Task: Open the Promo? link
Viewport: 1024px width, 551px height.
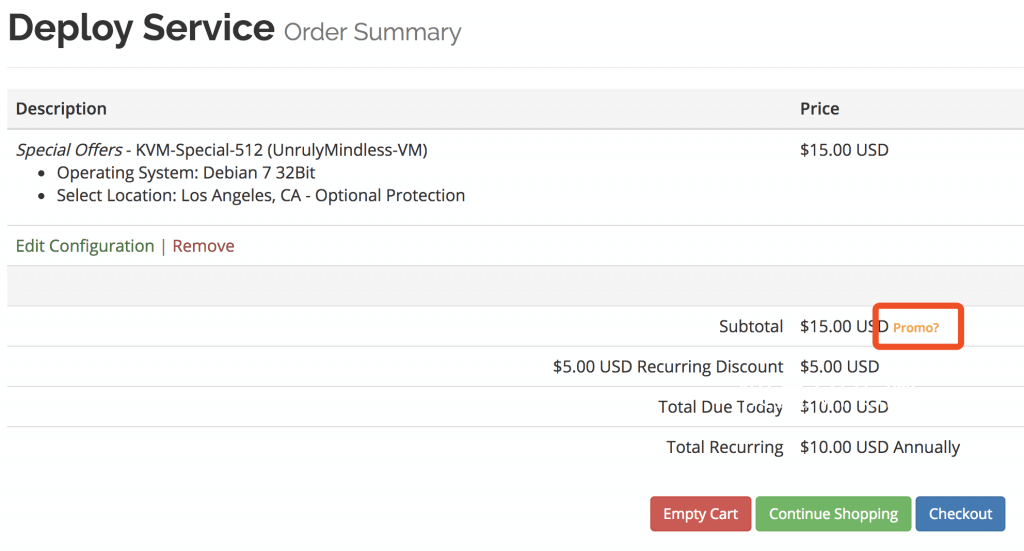Action: click(916, 328)
